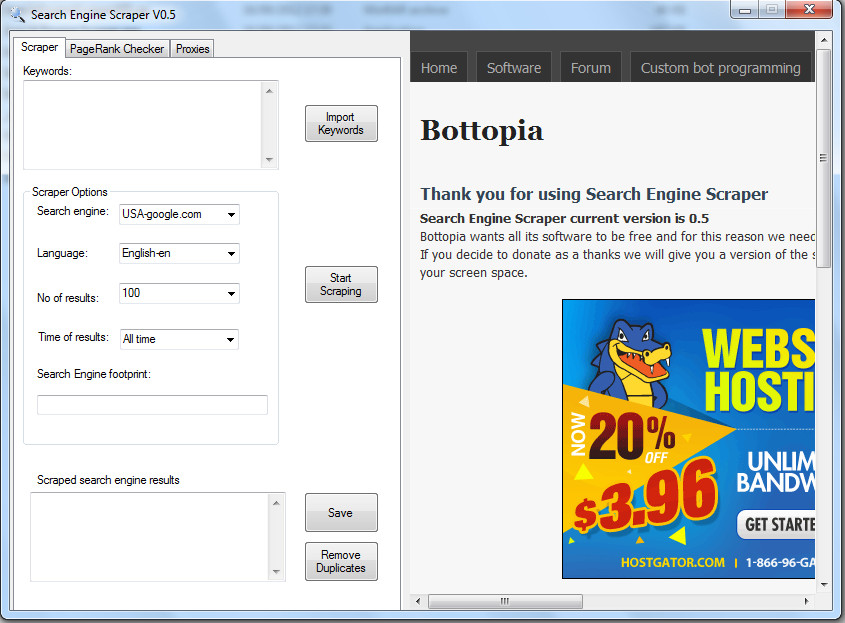Click the Bottopia site heading
Viewport: 845px width, 623px height.
click(x=482, y=130)
